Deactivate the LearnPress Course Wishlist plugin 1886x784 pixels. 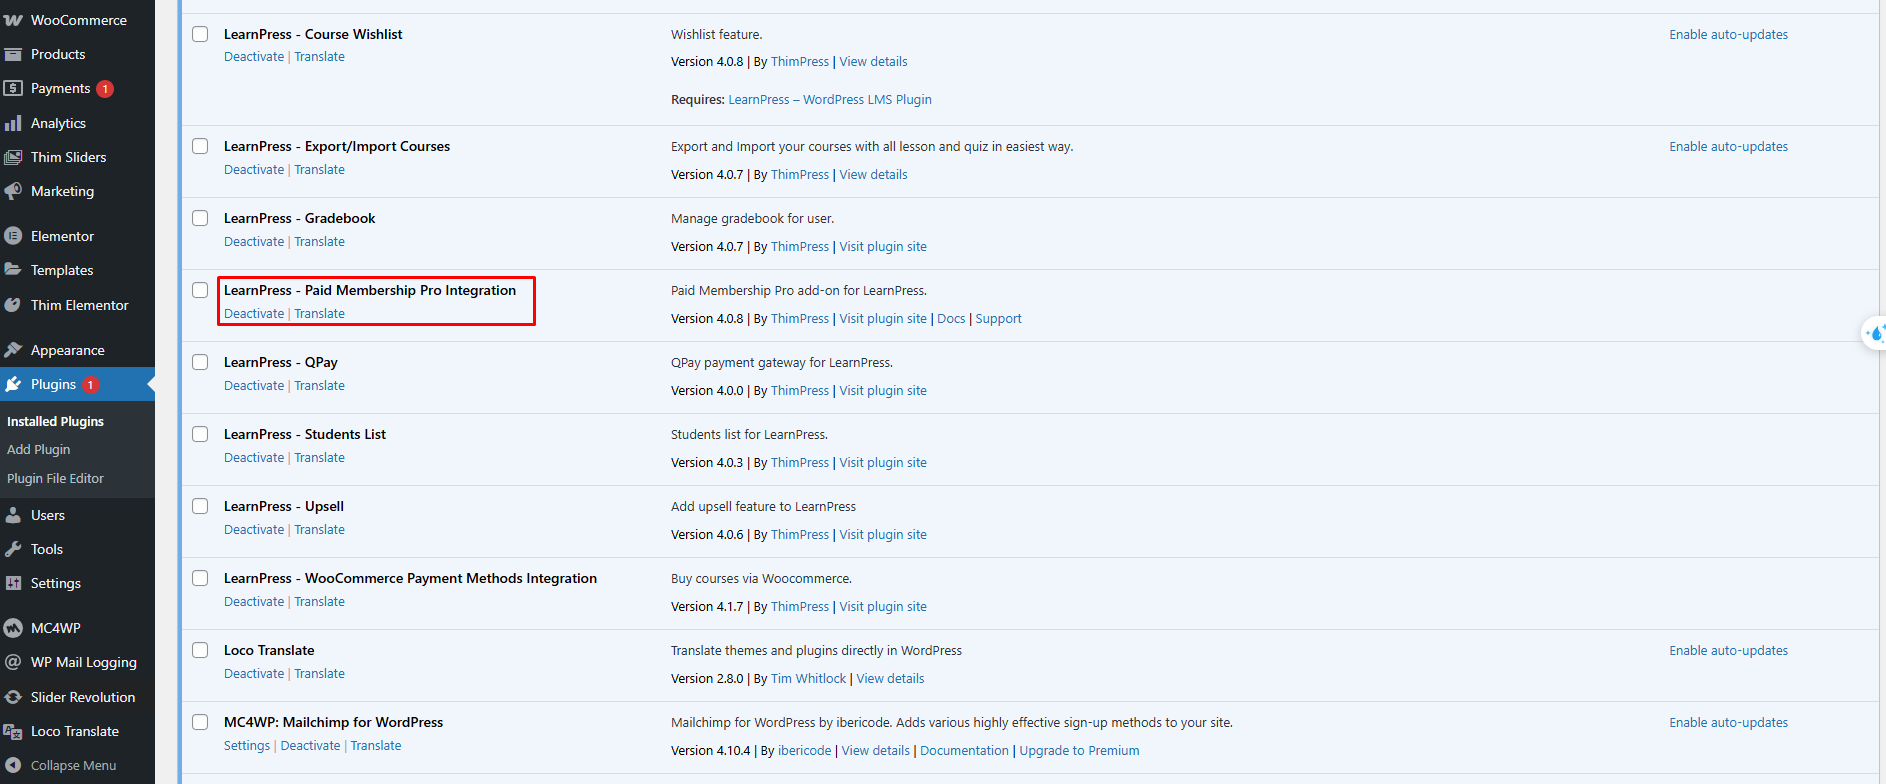(254, 57)
